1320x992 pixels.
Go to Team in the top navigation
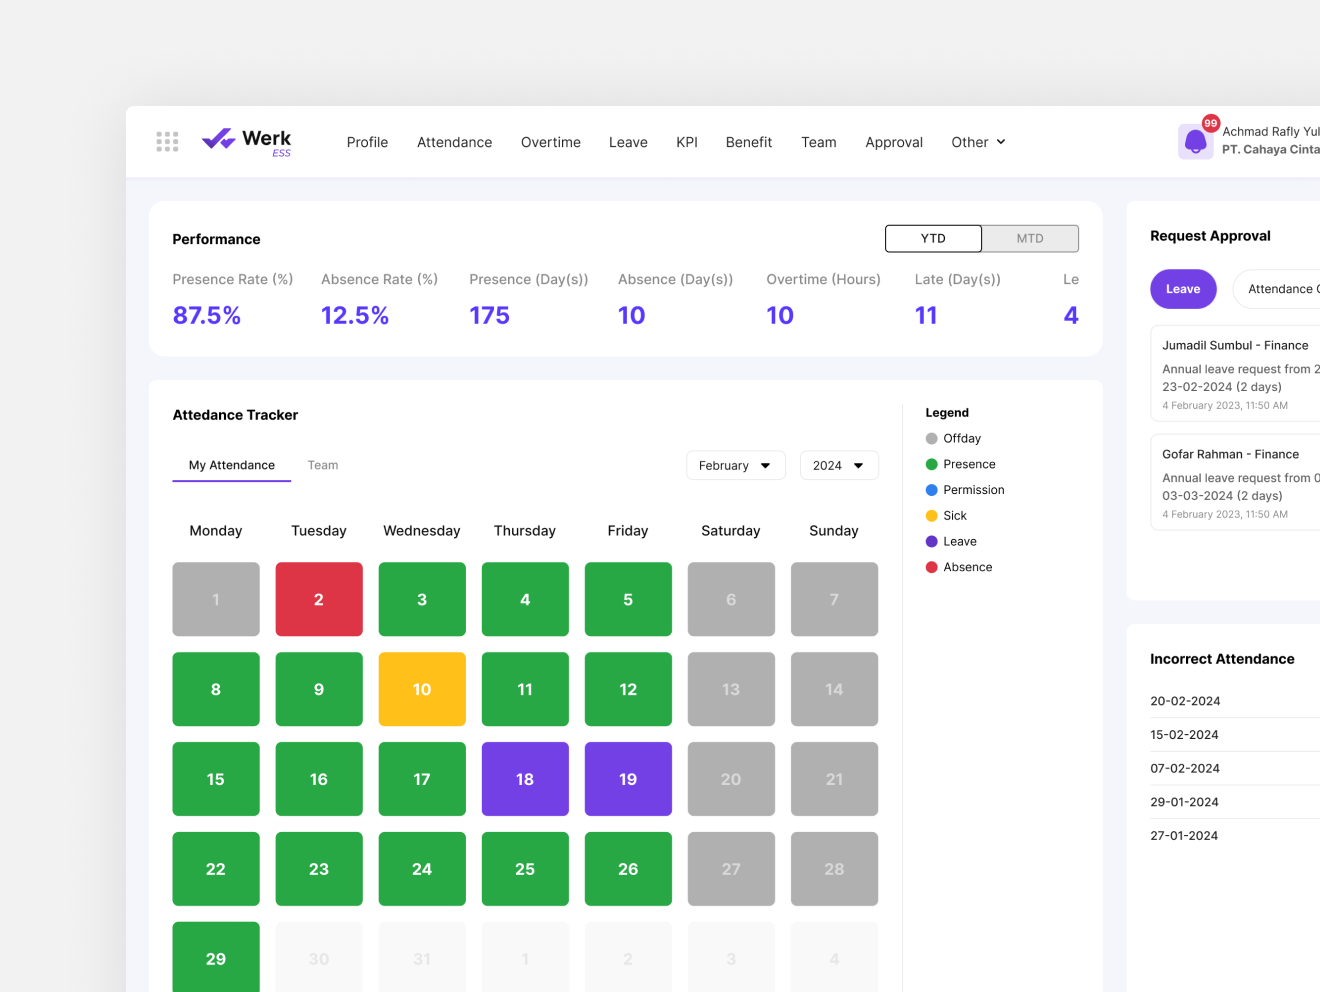[819, 142]
